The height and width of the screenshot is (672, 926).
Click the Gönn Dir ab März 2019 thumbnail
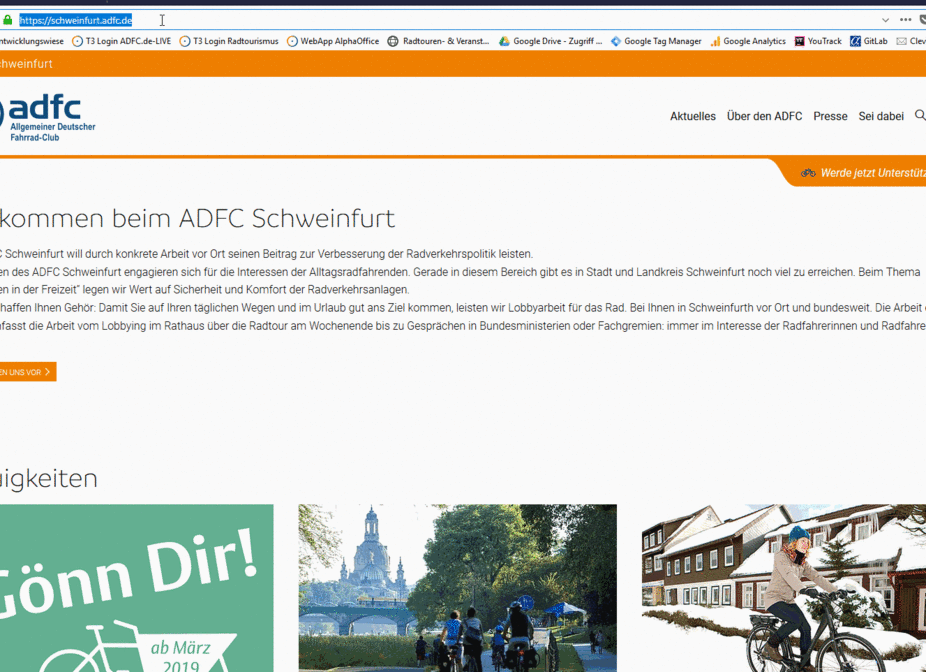(x=137, y=588)
